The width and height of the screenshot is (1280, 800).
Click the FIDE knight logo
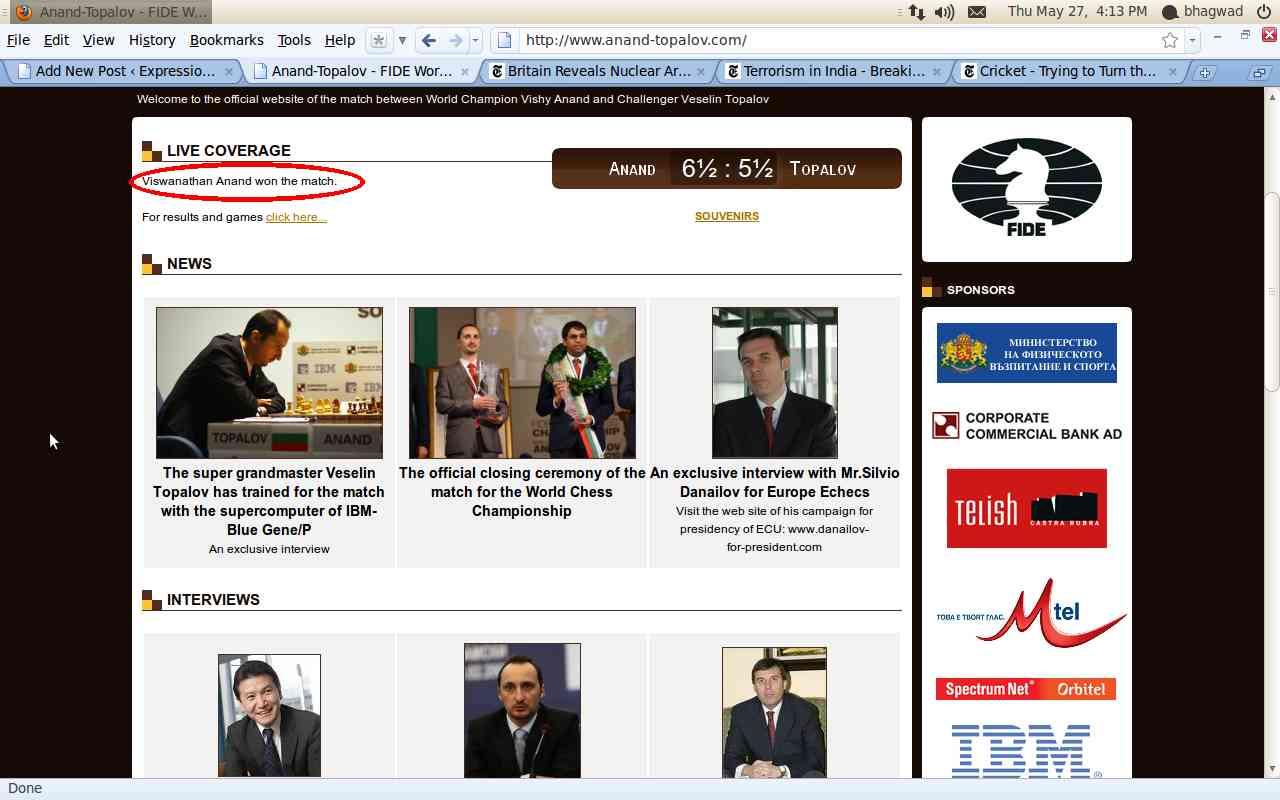1027,188
